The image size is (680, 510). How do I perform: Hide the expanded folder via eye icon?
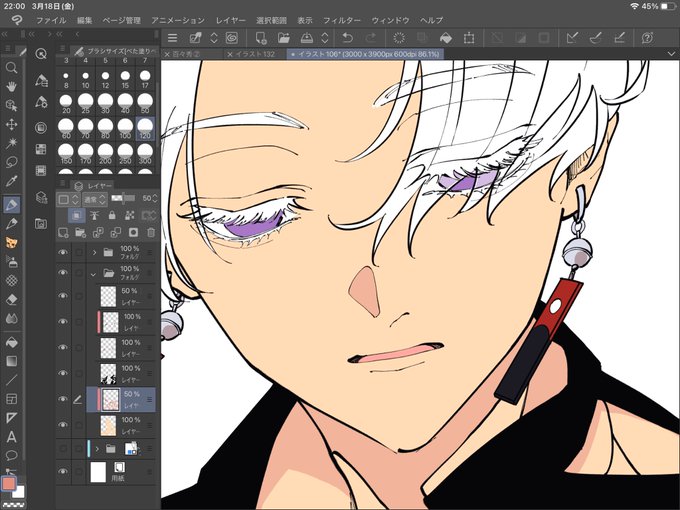click(x=63, y=272)
